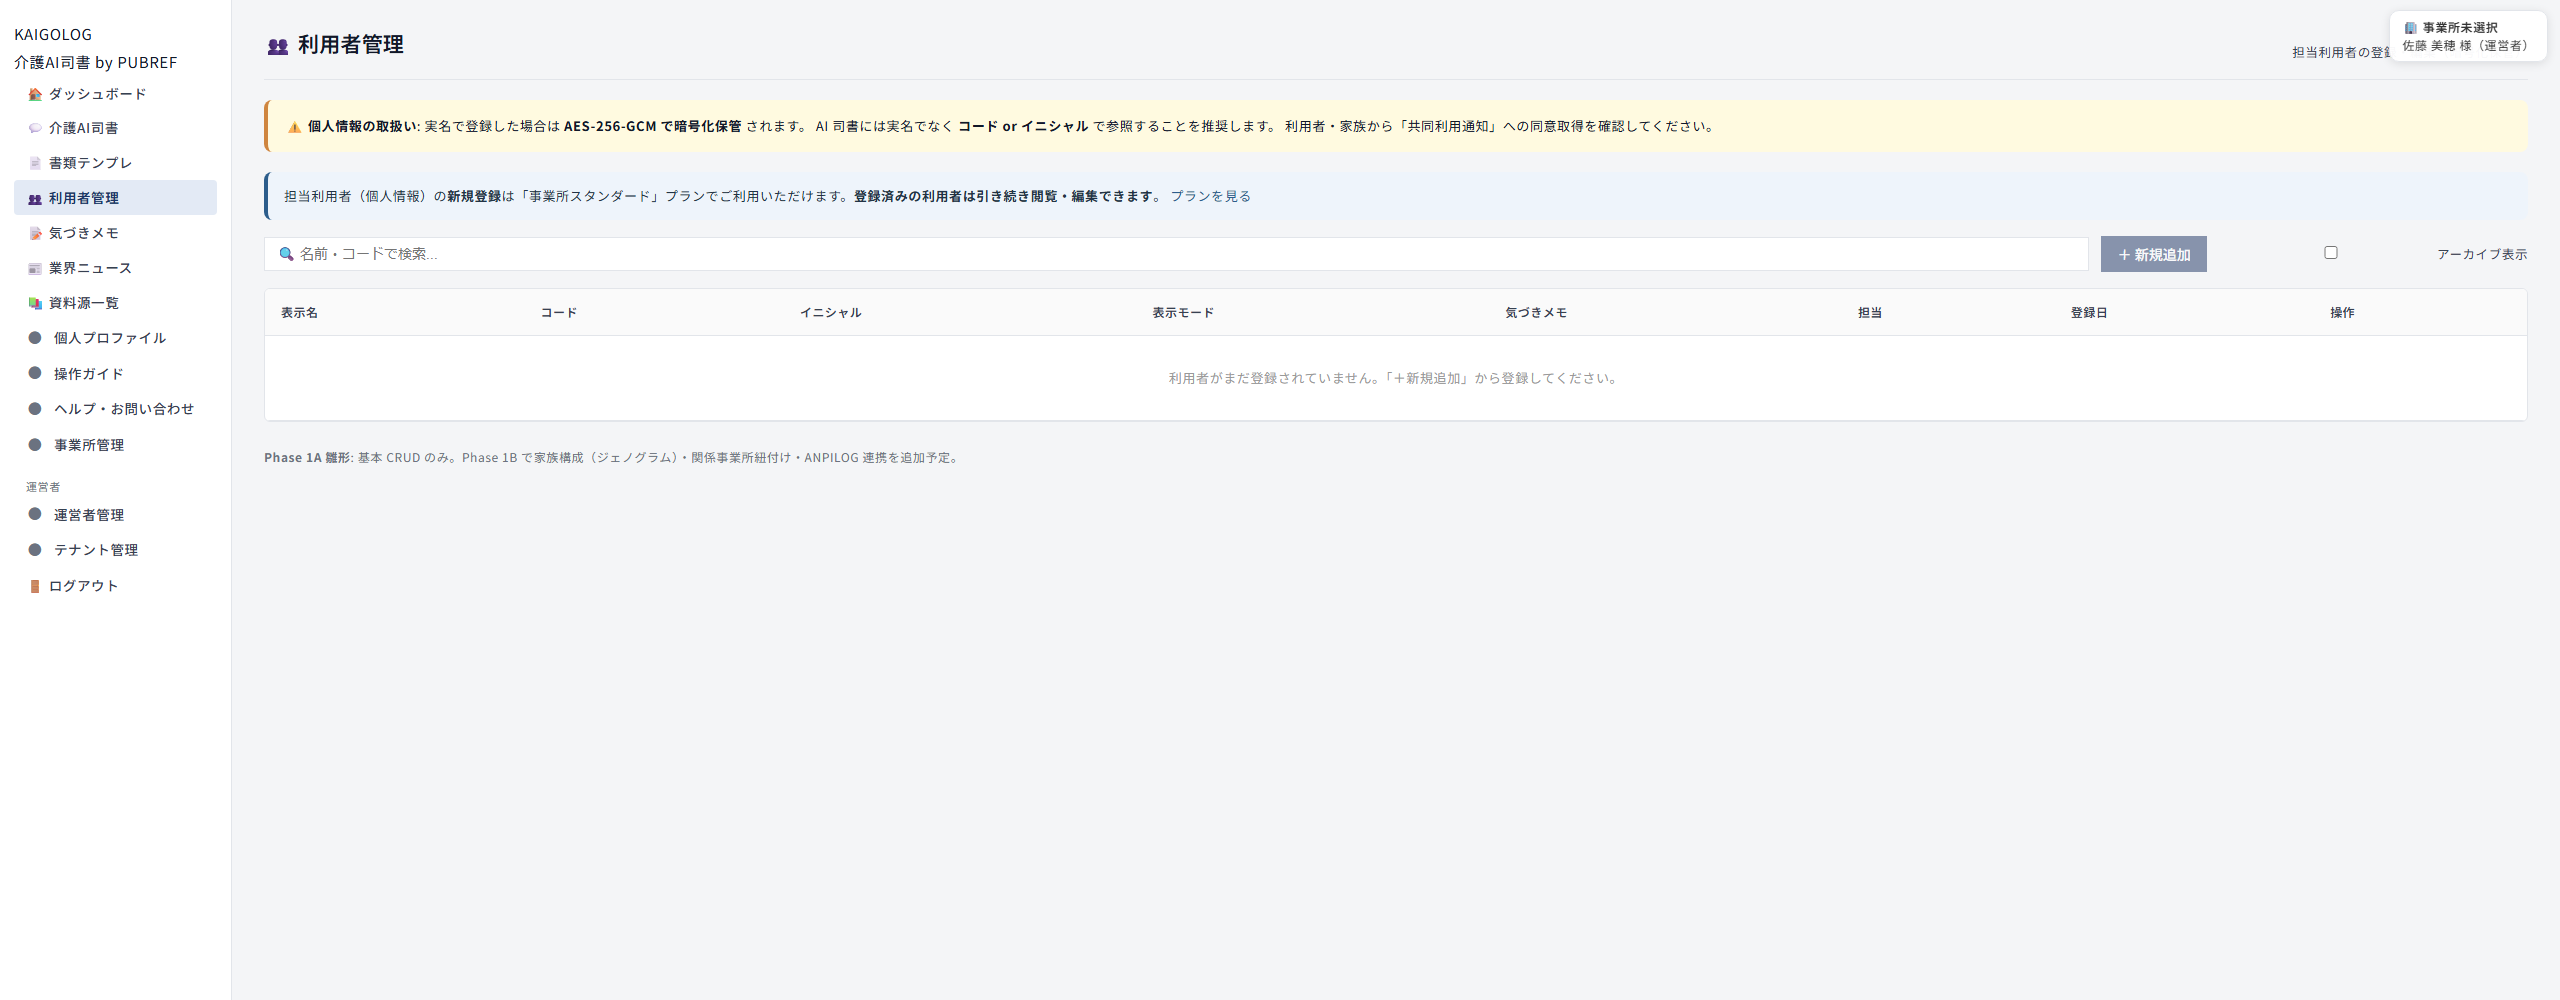2560x1000 pixels.
Task: Click the 操作 column header
Action: tap(2342, 313)
